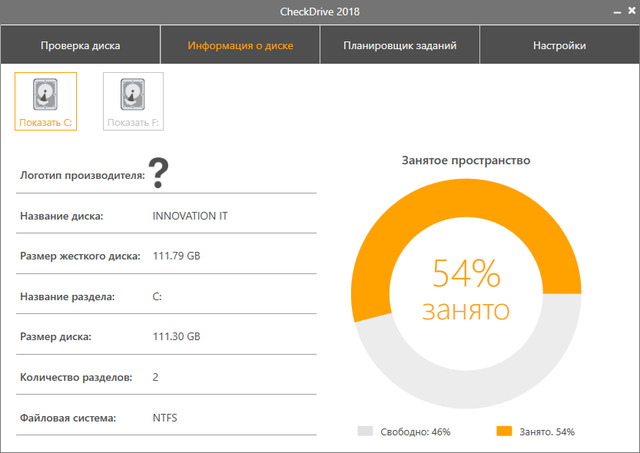This screenshot has width=640, height=453.
Task: Open the Планировщик заданий tab
Action: tap(400, 46)
